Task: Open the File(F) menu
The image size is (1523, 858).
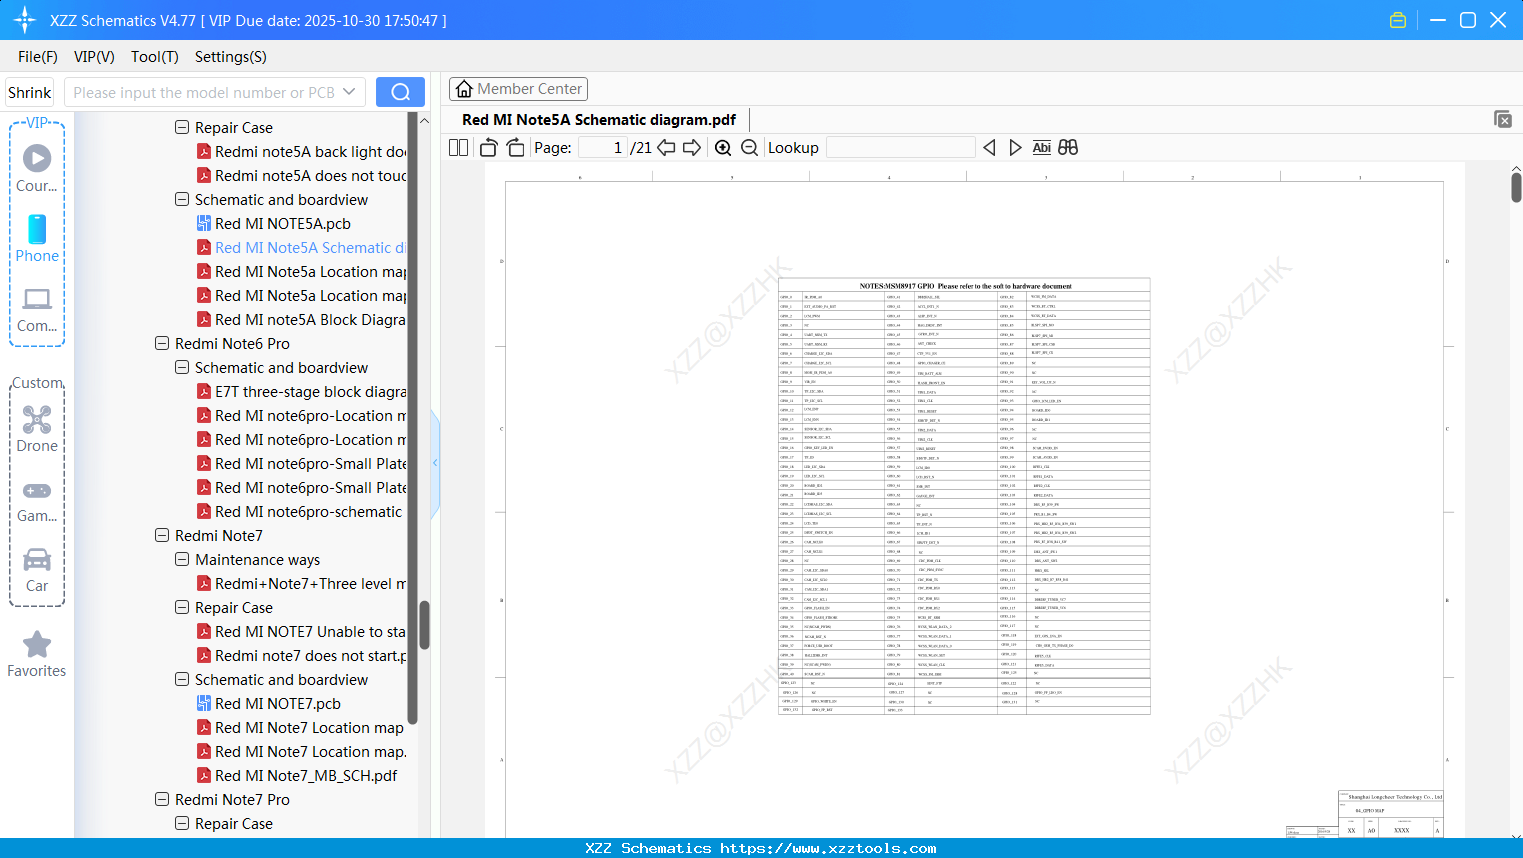Action: pos(38,57)
